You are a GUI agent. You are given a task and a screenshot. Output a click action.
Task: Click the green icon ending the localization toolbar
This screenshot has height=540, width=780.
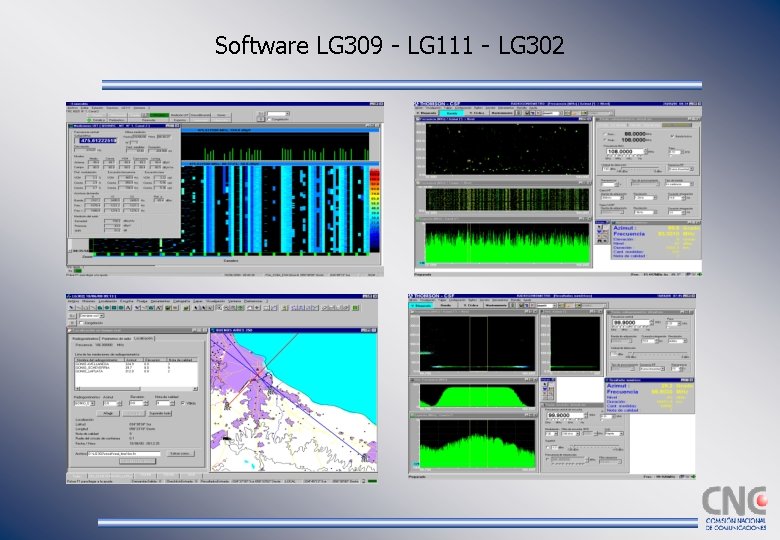click(356, 308)
